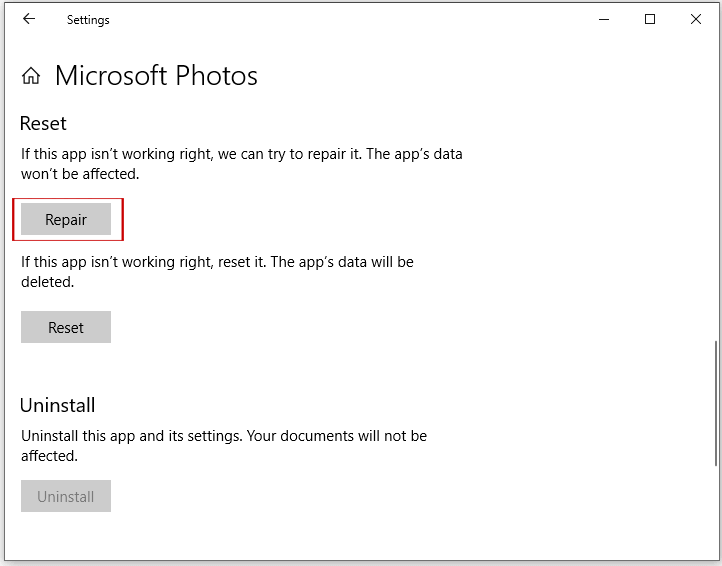The height and width of the screenshot is (566, 722).
Task: Click the 'Settings' title bar text
Action: click(x=88, y=20)
